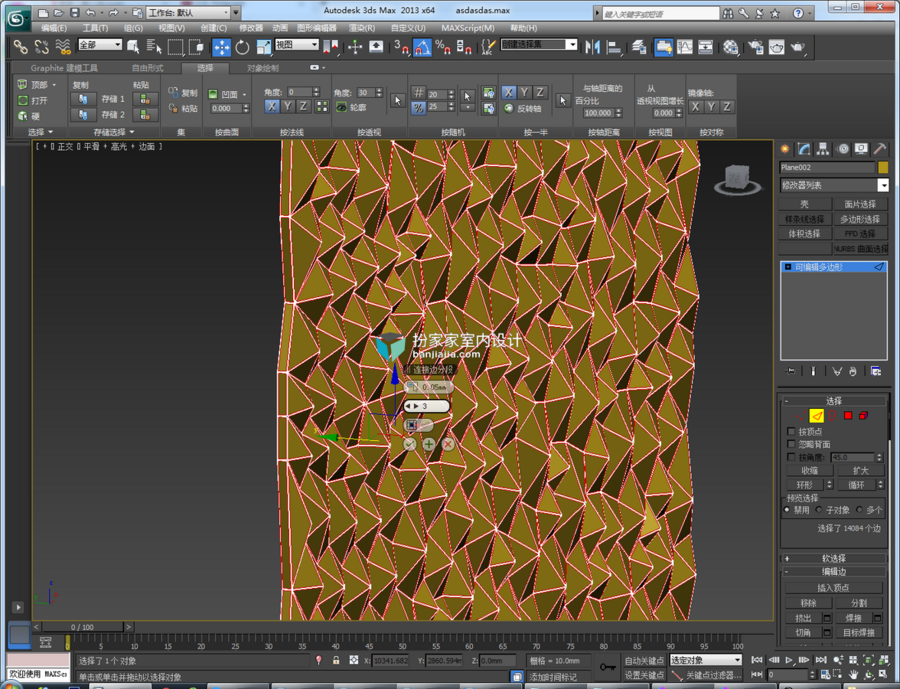Collapse the 选择 rollout in Modify panel

[x=833, y=401]
